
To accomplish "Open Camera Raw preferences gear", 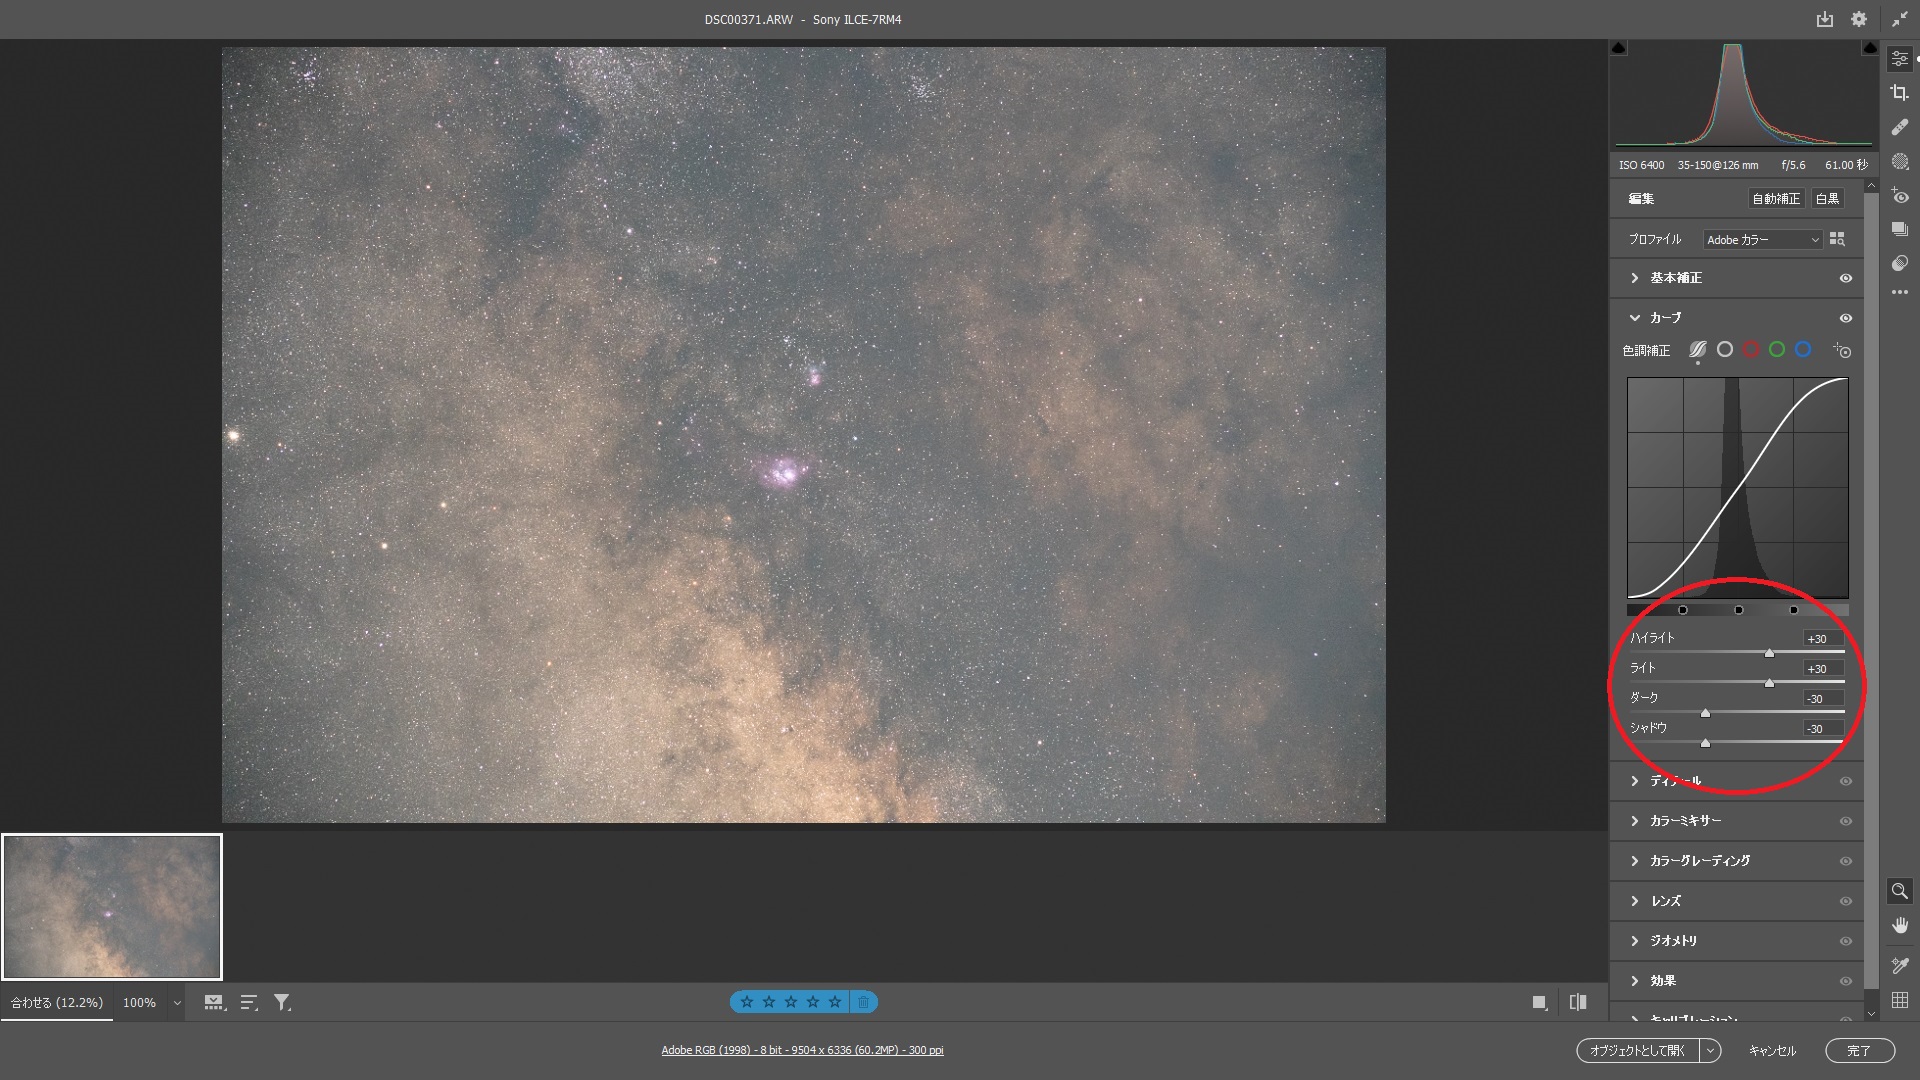I will pyautogui.click(x=1858, y=19).
